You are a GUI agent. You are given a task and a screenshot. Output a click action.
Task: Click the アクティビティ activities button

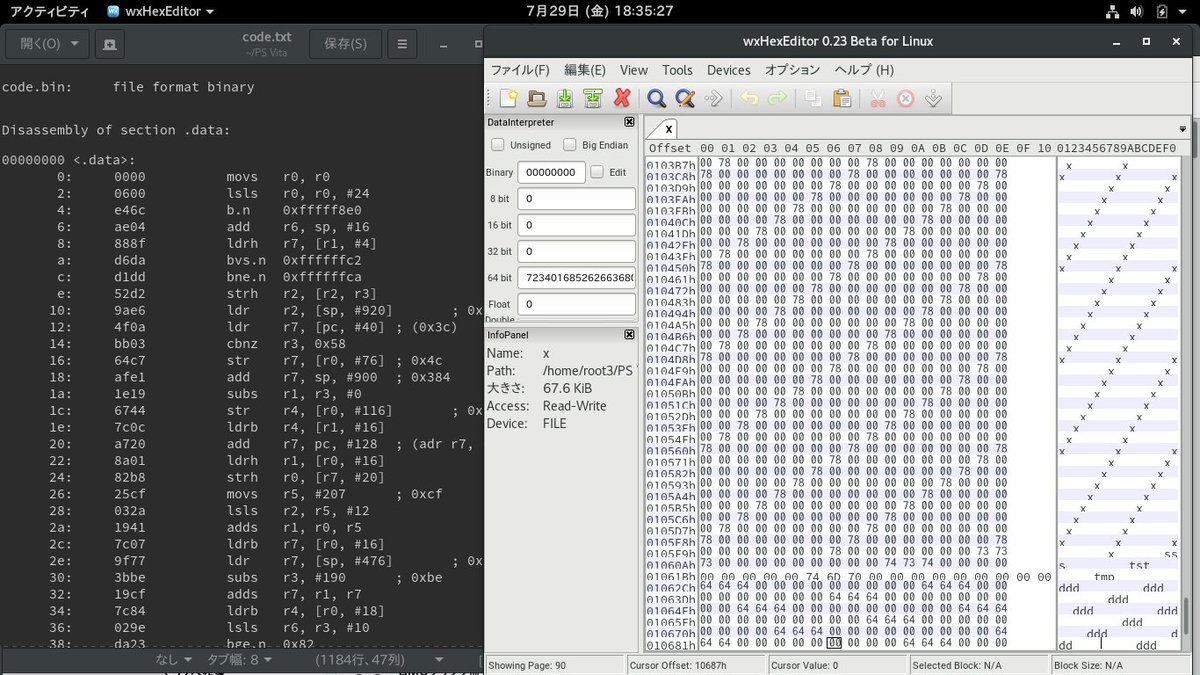pyautogui.click(x=49, y=12)
